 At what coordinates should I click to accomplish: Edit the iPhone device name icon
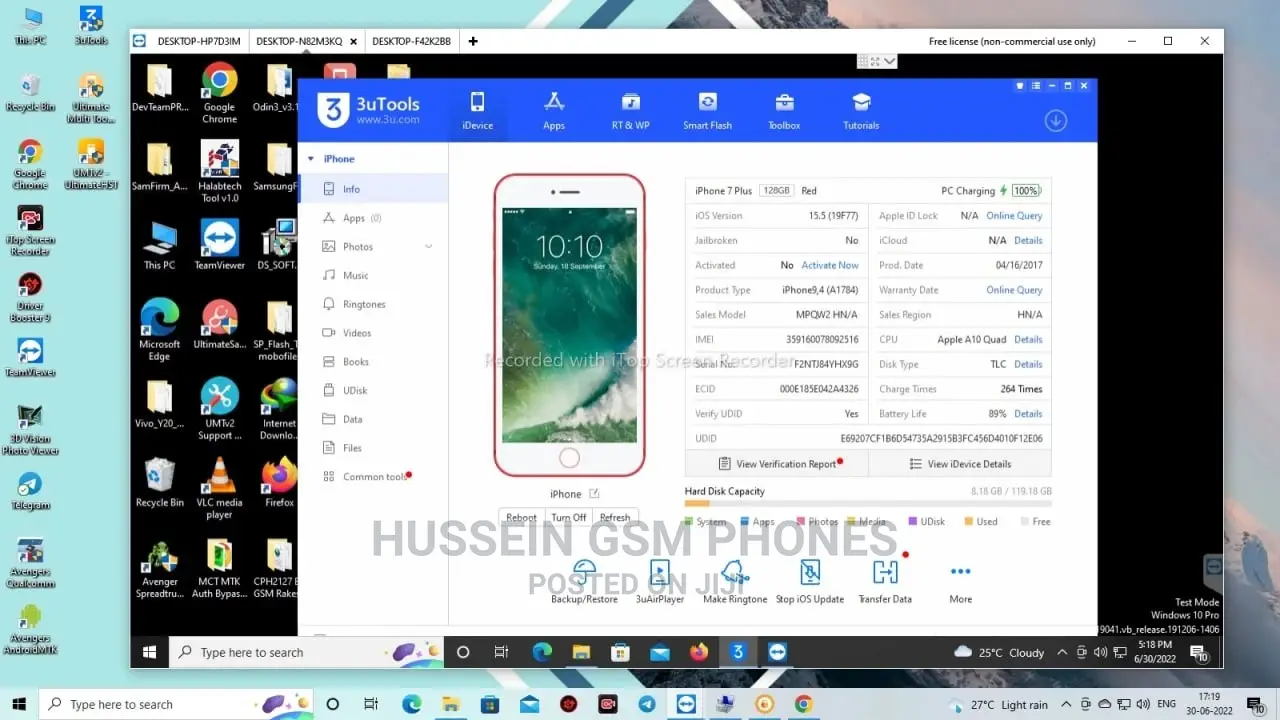pyautogui.click(x=594, y=493)
